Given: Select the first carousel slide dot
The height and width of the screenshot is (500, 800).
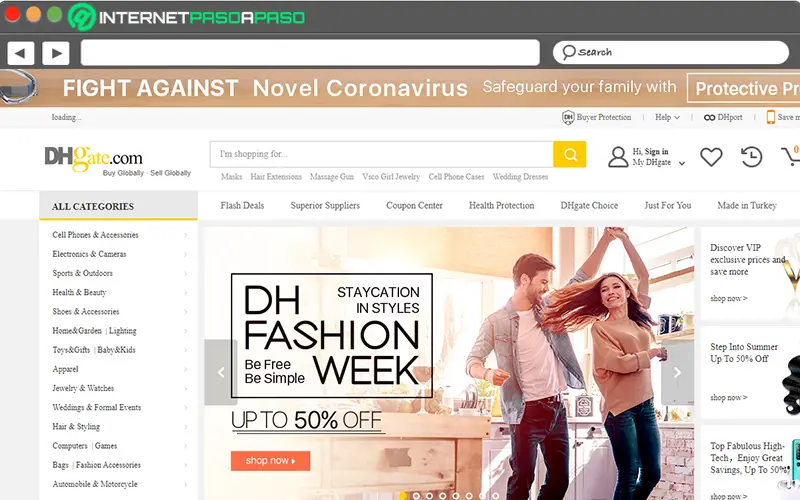Looking at the screenshot, I should pyautogui.click(x=403, y=495).
